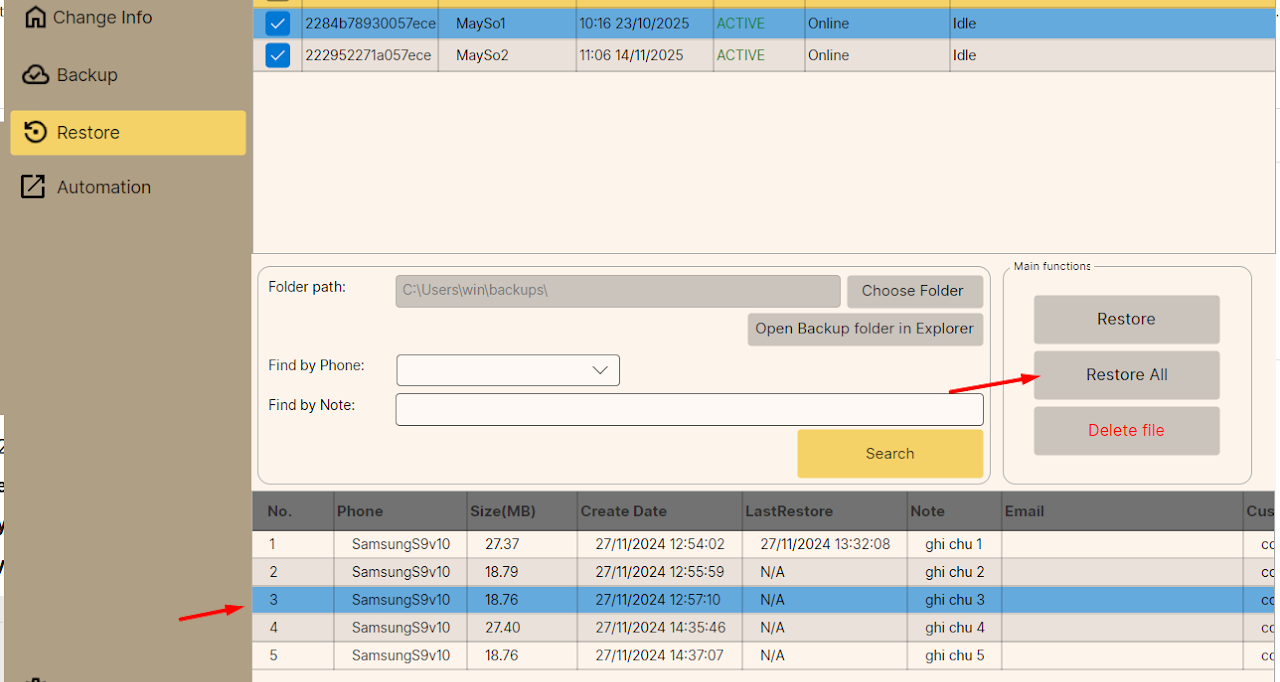1280x682 pixels.
Task: Open the Backup menu item
Action: [87, 75]
